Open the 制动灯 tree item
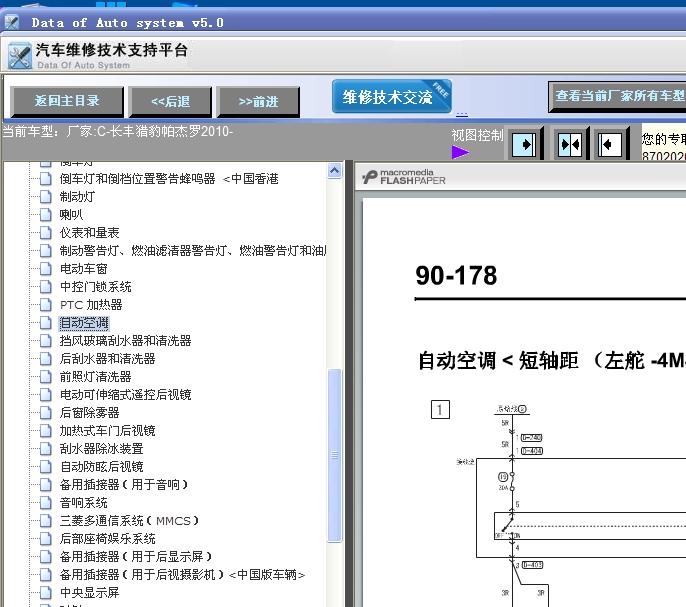686x607 pixels. (x=77, y=196)
